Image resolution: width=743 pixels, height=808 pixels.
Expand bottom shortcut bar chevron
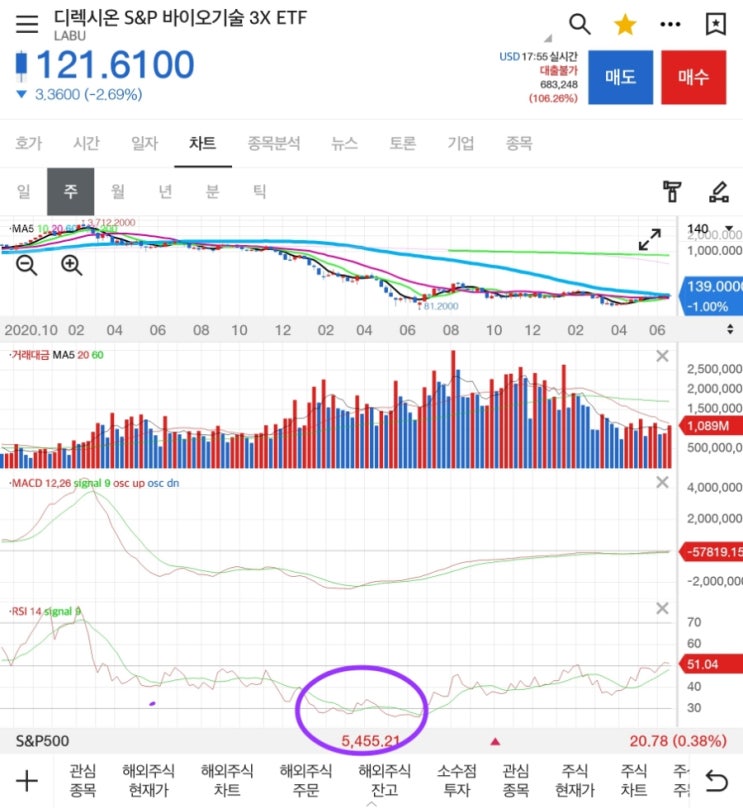click(372, 803)
